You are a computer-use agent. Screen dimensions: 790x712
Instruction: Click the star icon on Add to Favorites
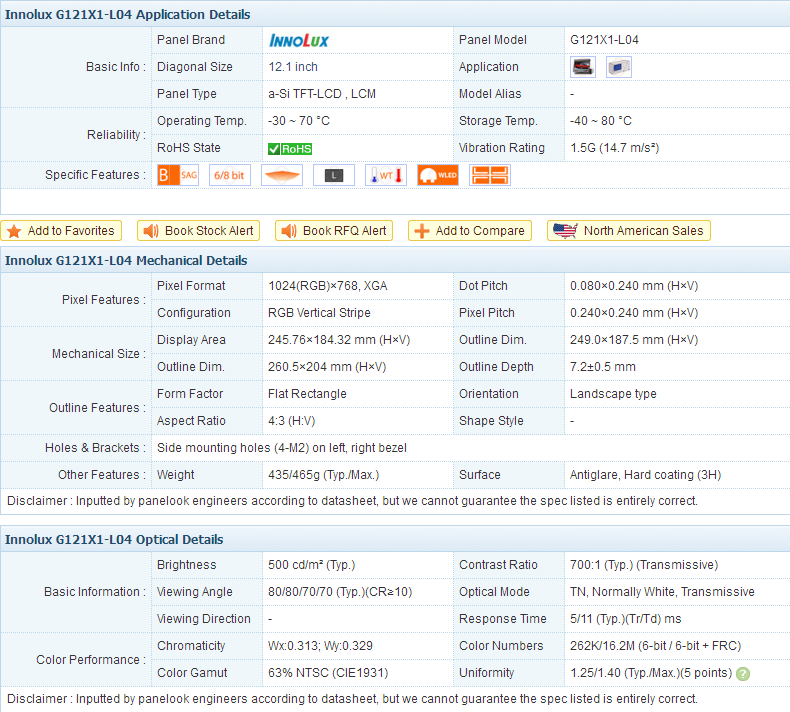point(14,231)
